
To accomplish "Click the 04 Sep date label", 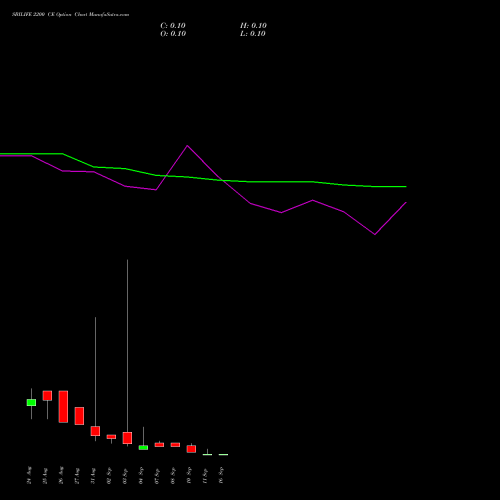I will [141, 475].
